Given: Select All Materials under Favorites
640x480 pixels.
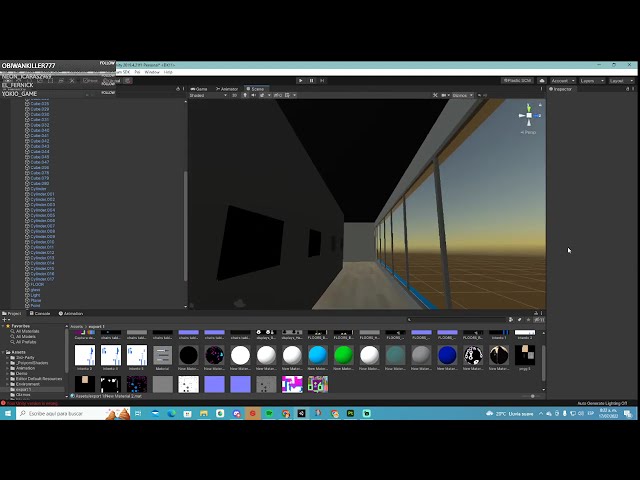Looking at the screenshot, I should click(28, 331).
